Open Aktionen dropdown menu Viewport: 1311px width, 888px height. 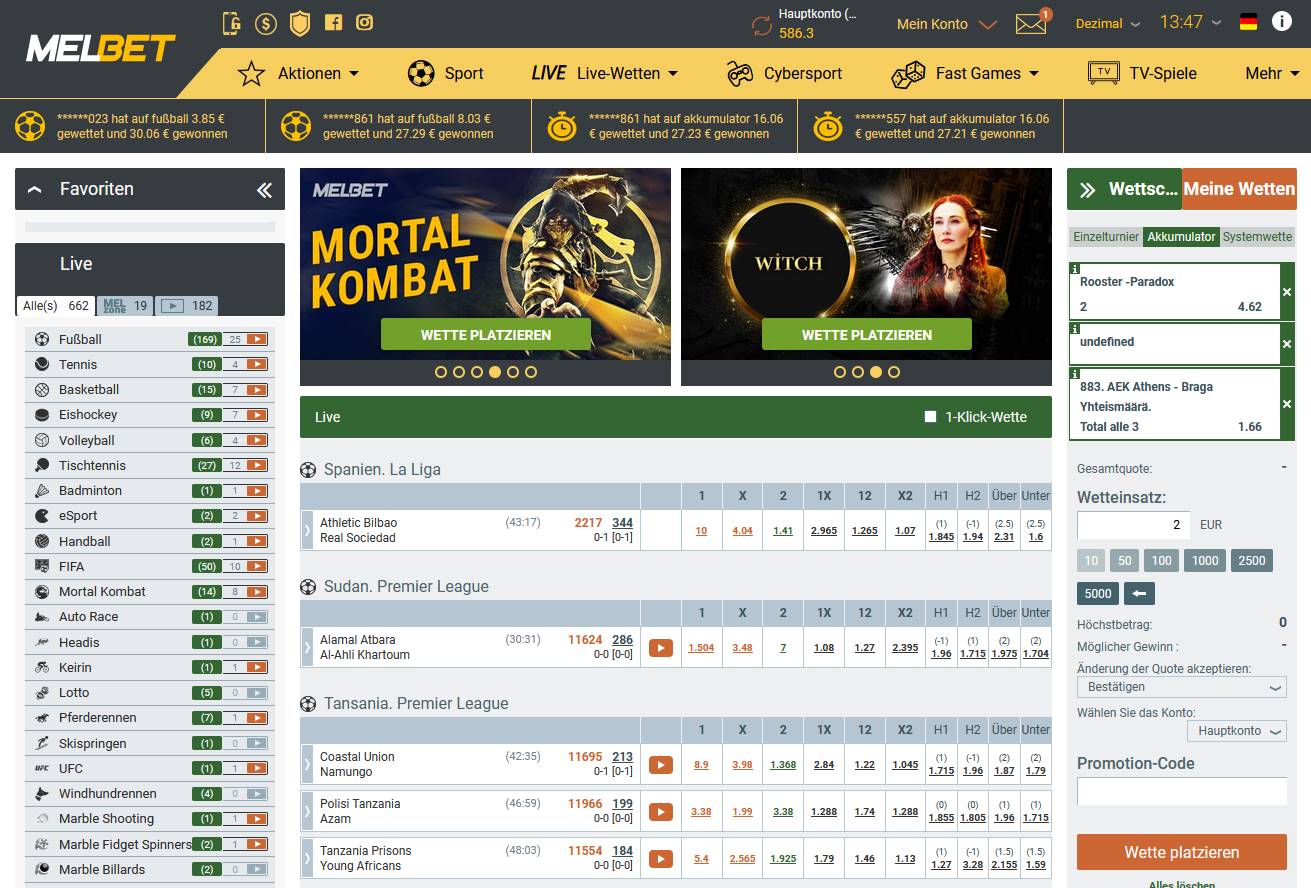coord(298,73)
